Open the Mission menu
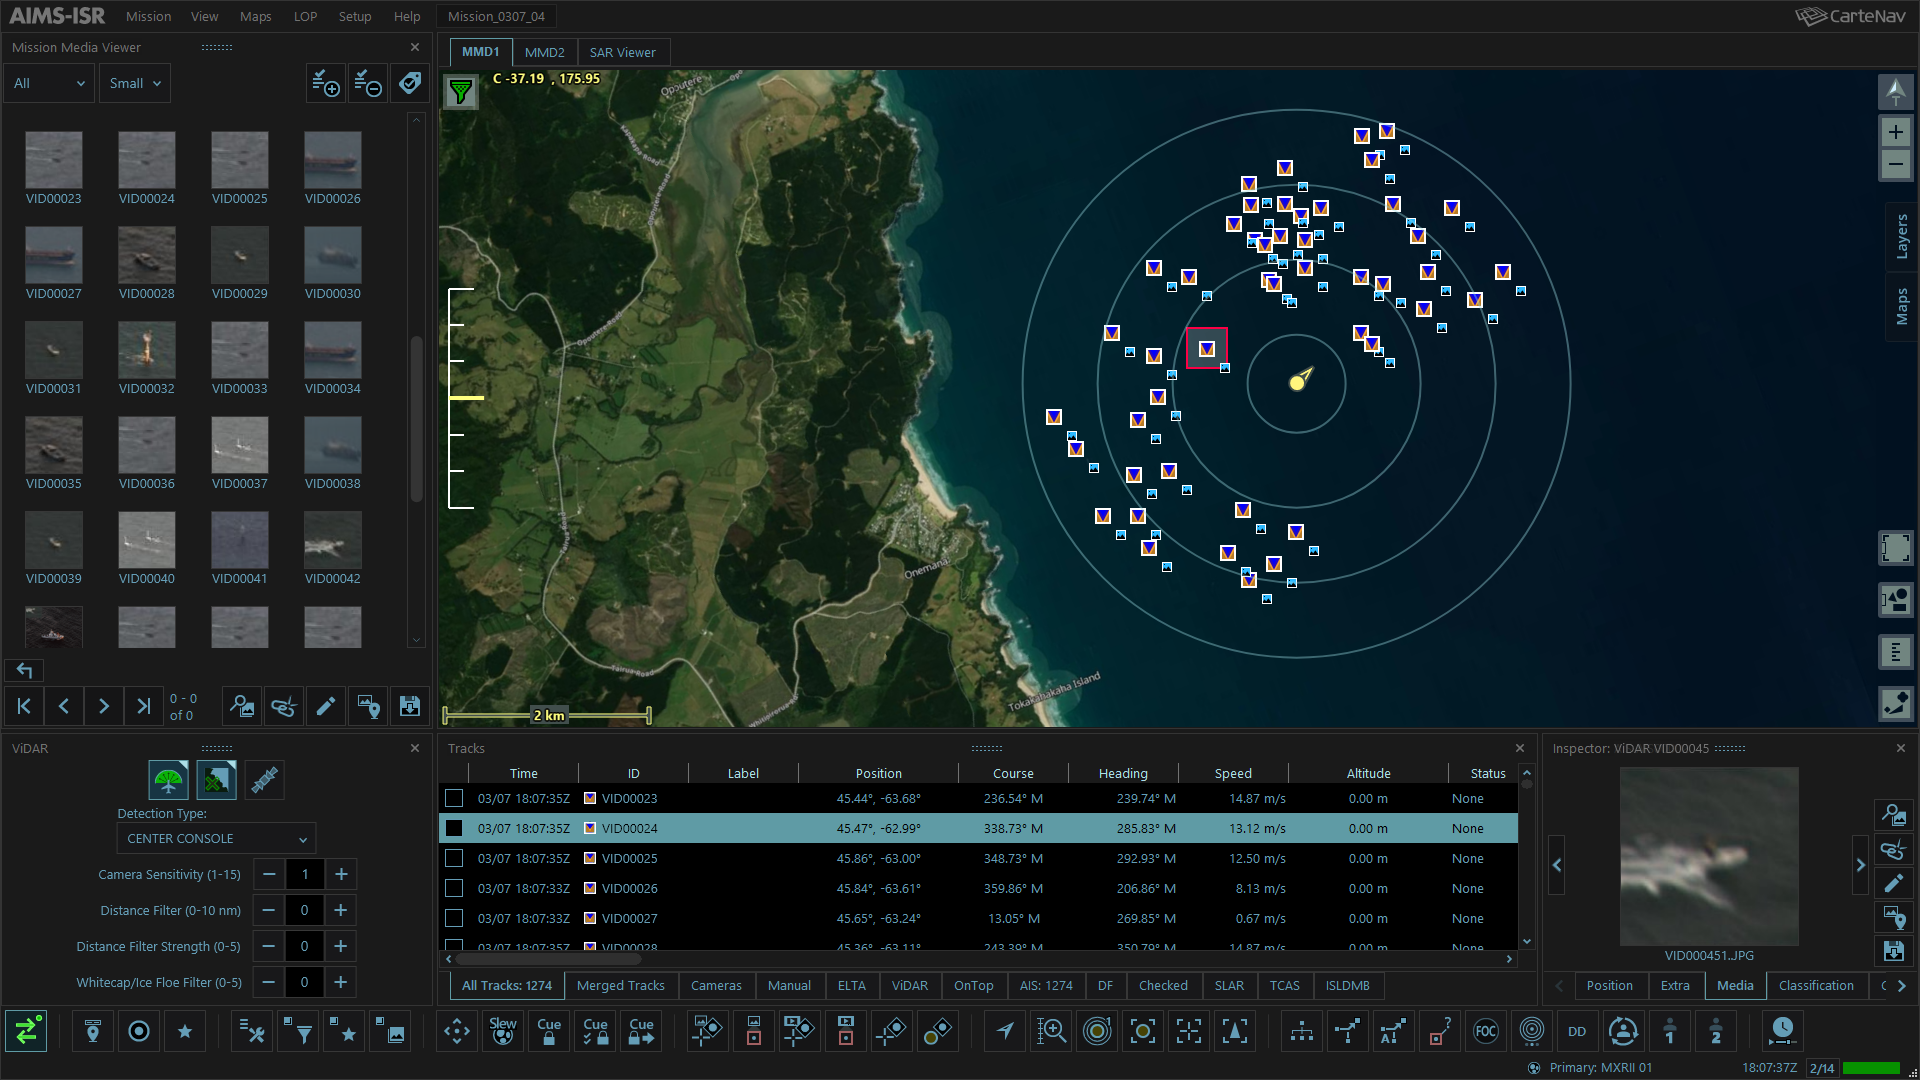1920x1080 pixels. click(x=148, y=16)
